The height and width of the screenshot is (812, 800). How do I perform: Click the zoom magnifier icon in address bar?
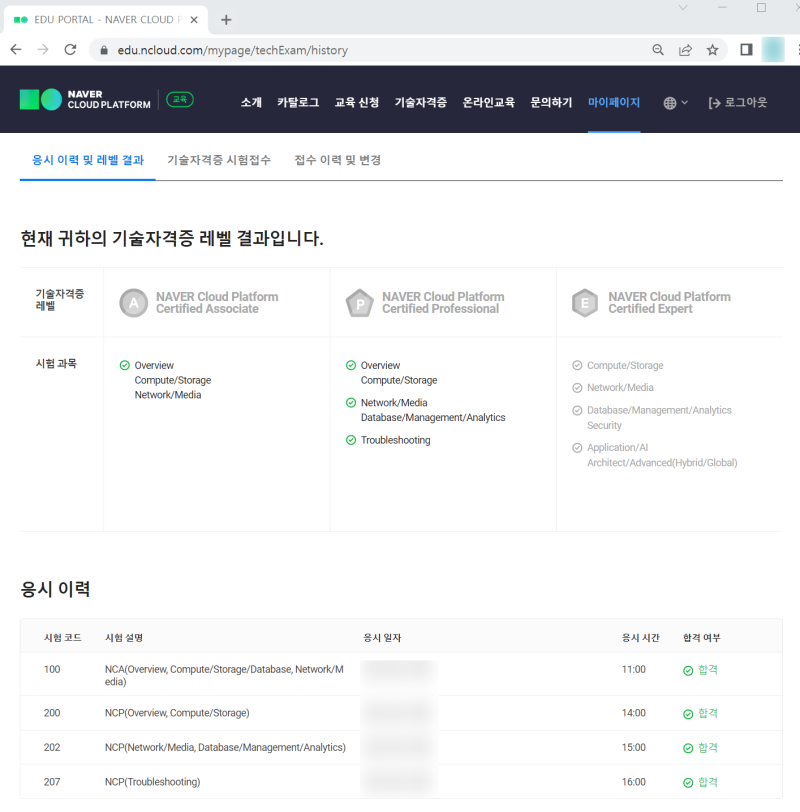[x=658, y=50]
